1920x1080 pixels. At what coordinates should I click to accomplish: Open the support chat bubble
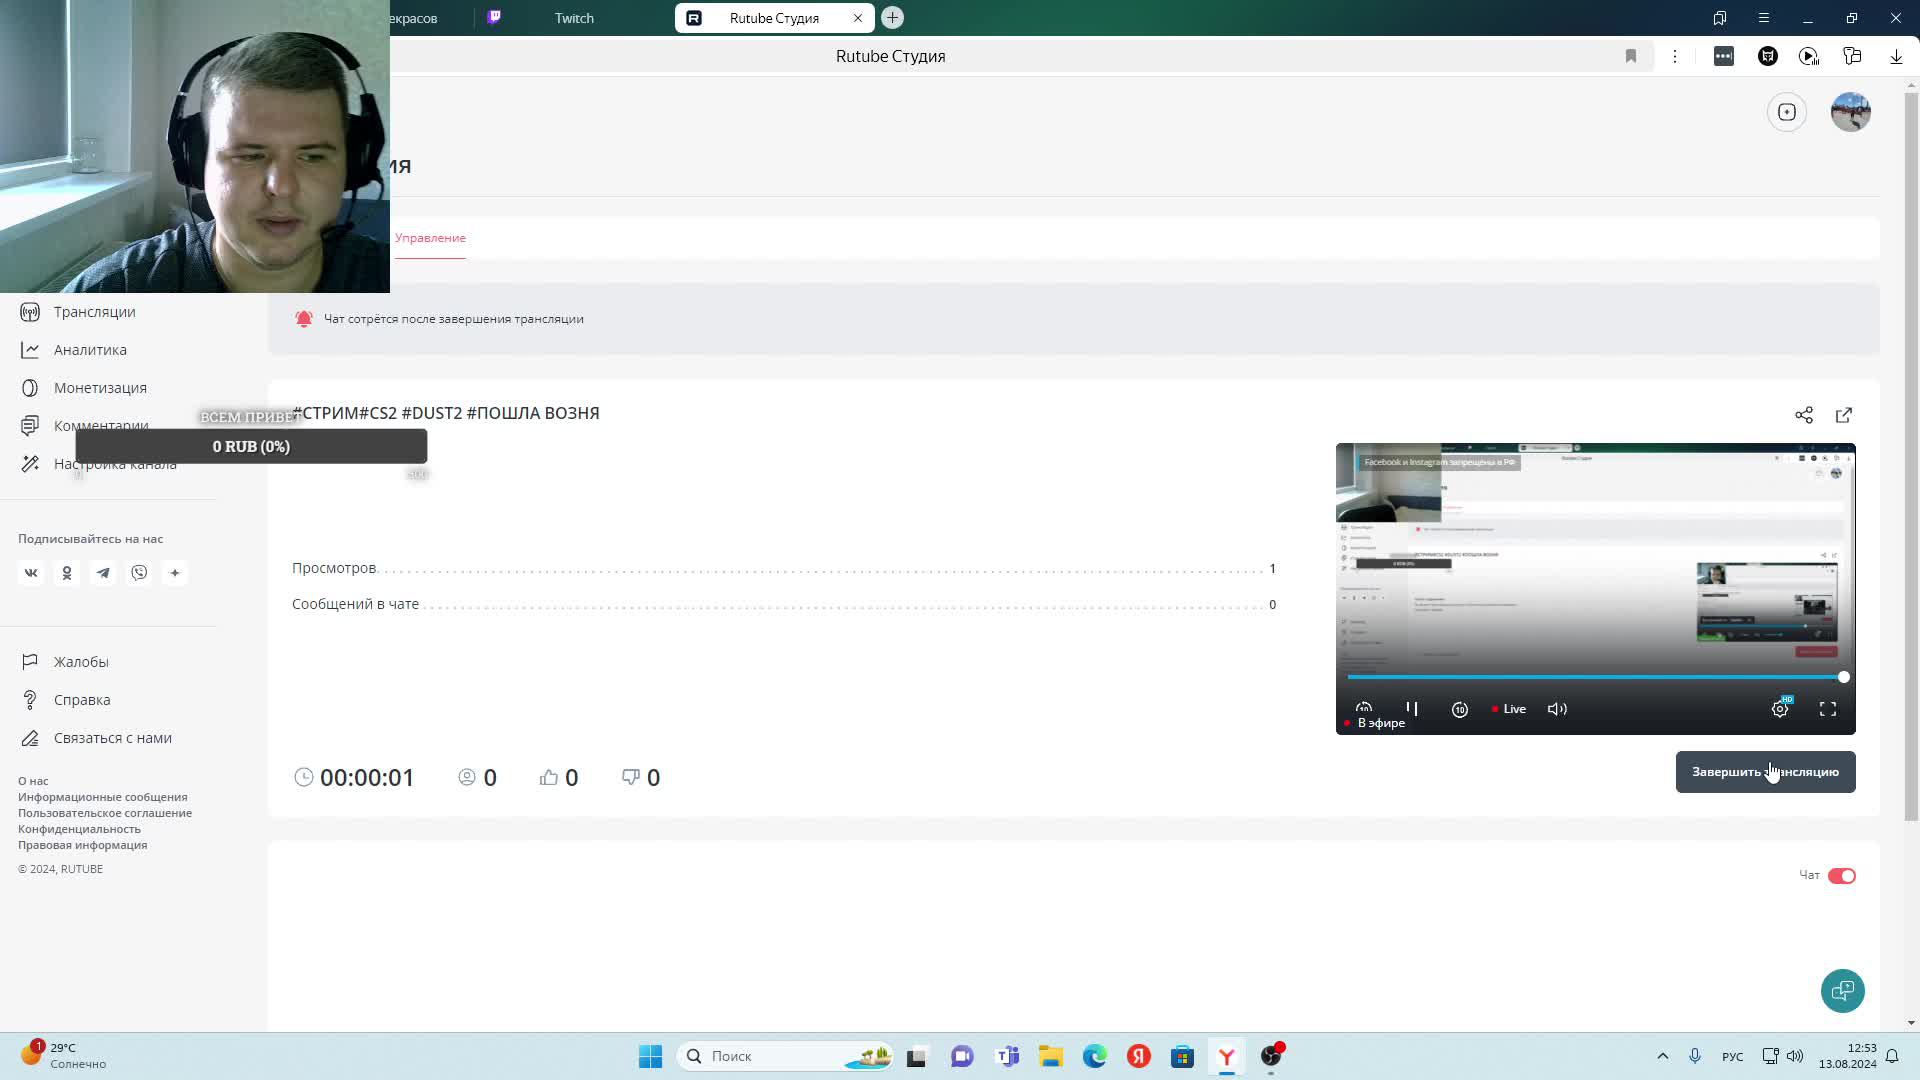pyautogui.click(x=1842, y=990)
